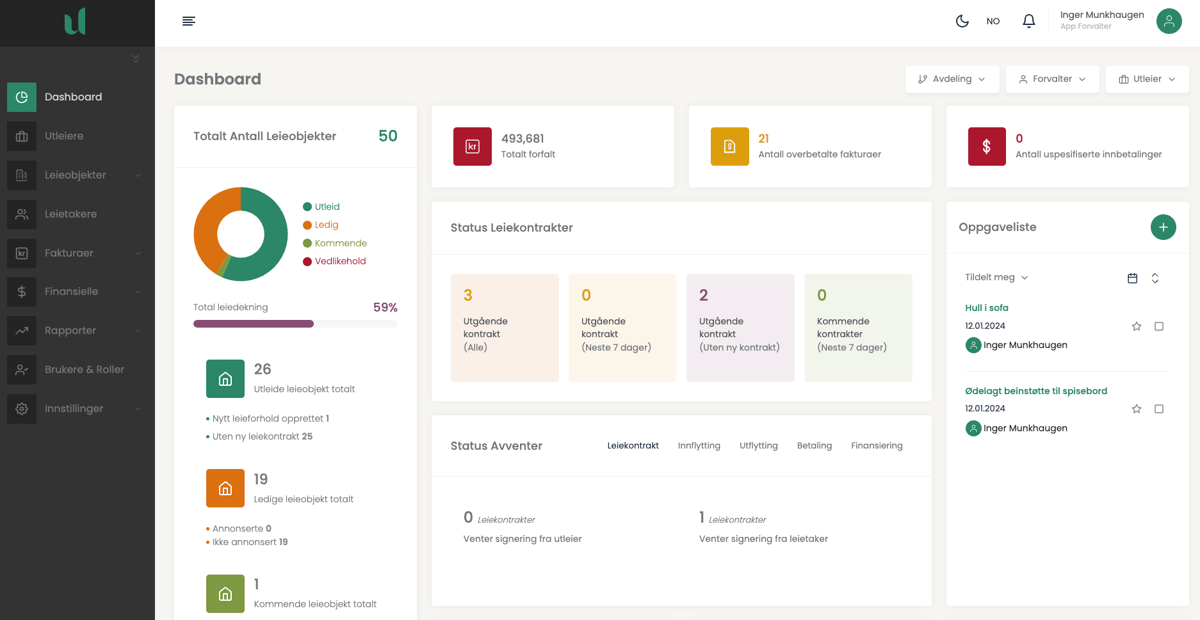Select the Betaling tab
Image resolution: width=1200 pixels, height=620 pixels.
tap(814, 446)
